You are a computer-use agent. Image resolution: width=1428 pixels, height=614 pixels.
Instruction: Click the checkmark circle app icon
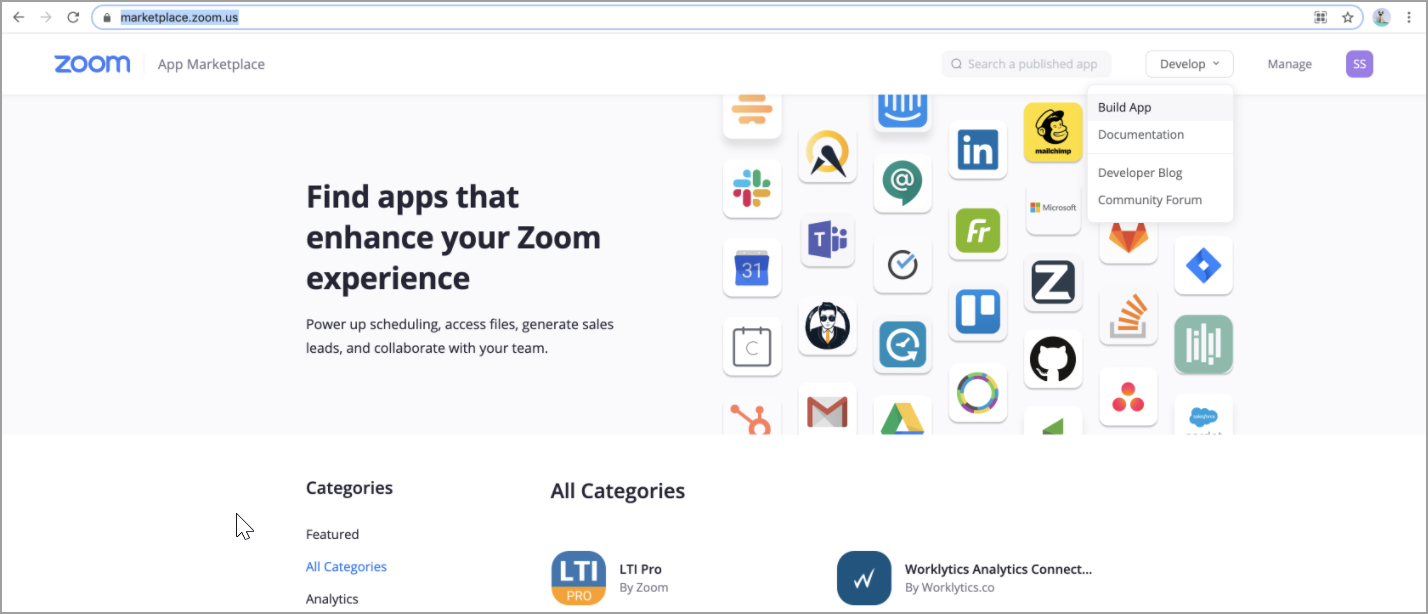(902, 264)
